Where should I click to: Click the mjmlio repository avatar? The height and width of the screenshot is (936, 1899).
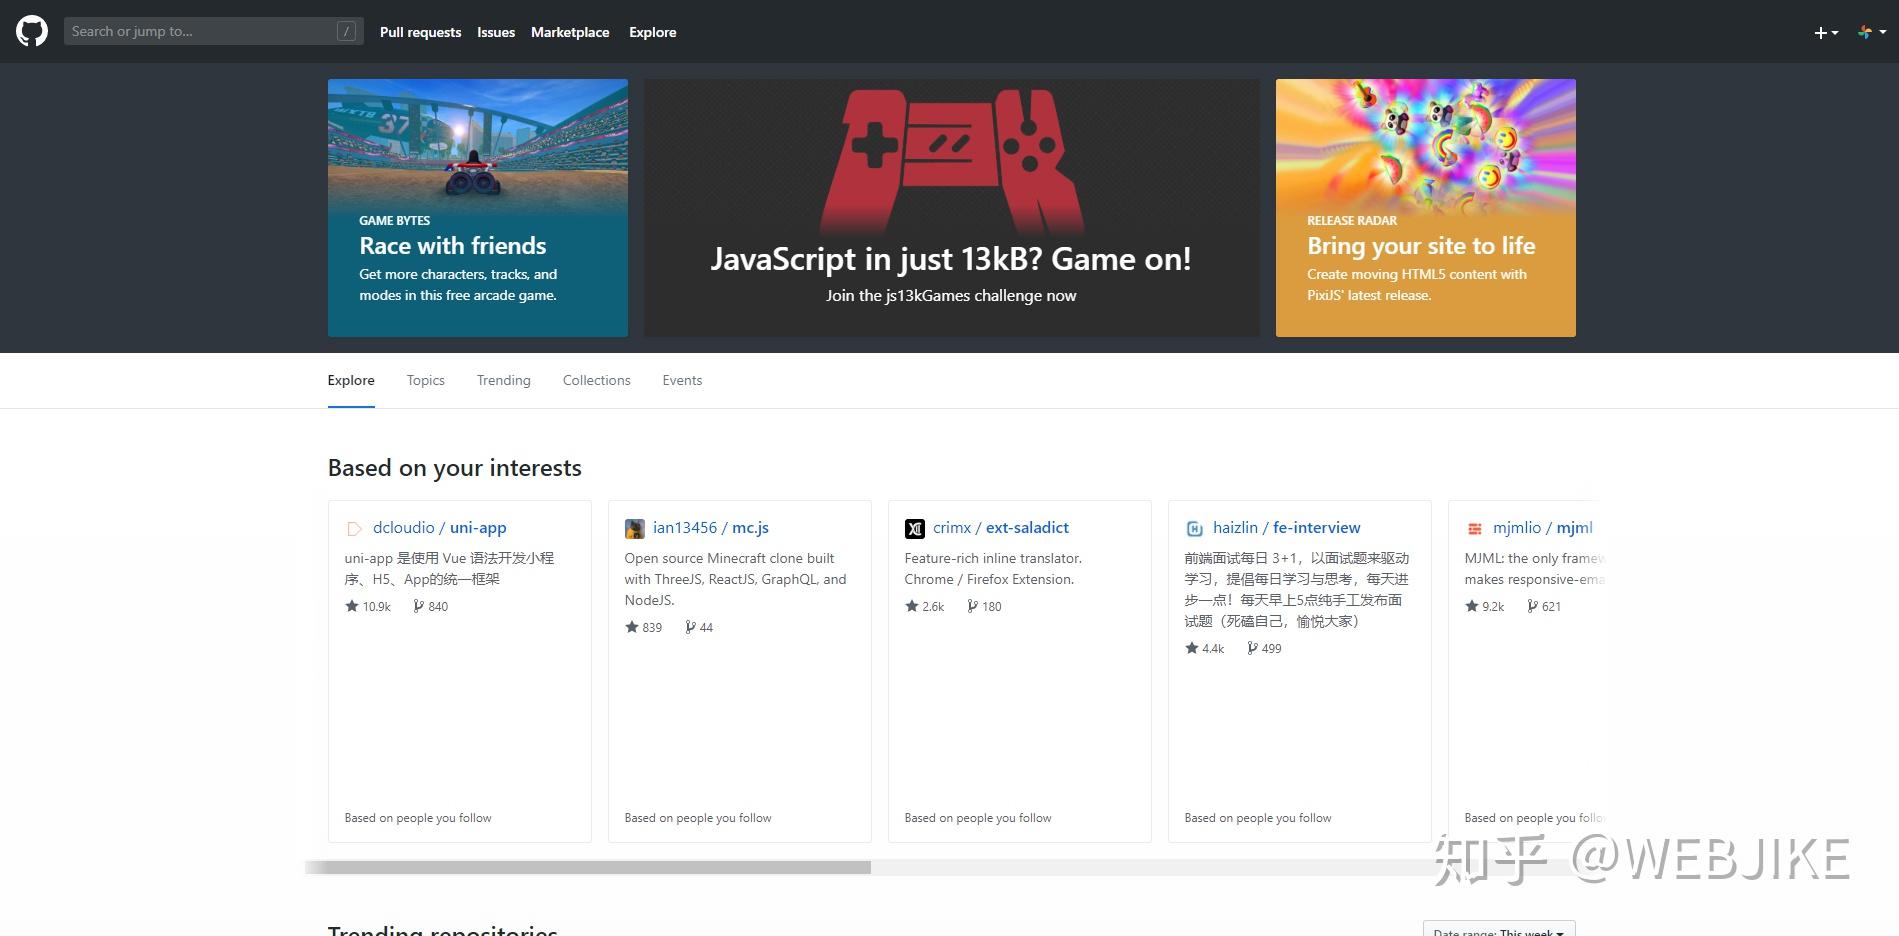coord(1473,527)
